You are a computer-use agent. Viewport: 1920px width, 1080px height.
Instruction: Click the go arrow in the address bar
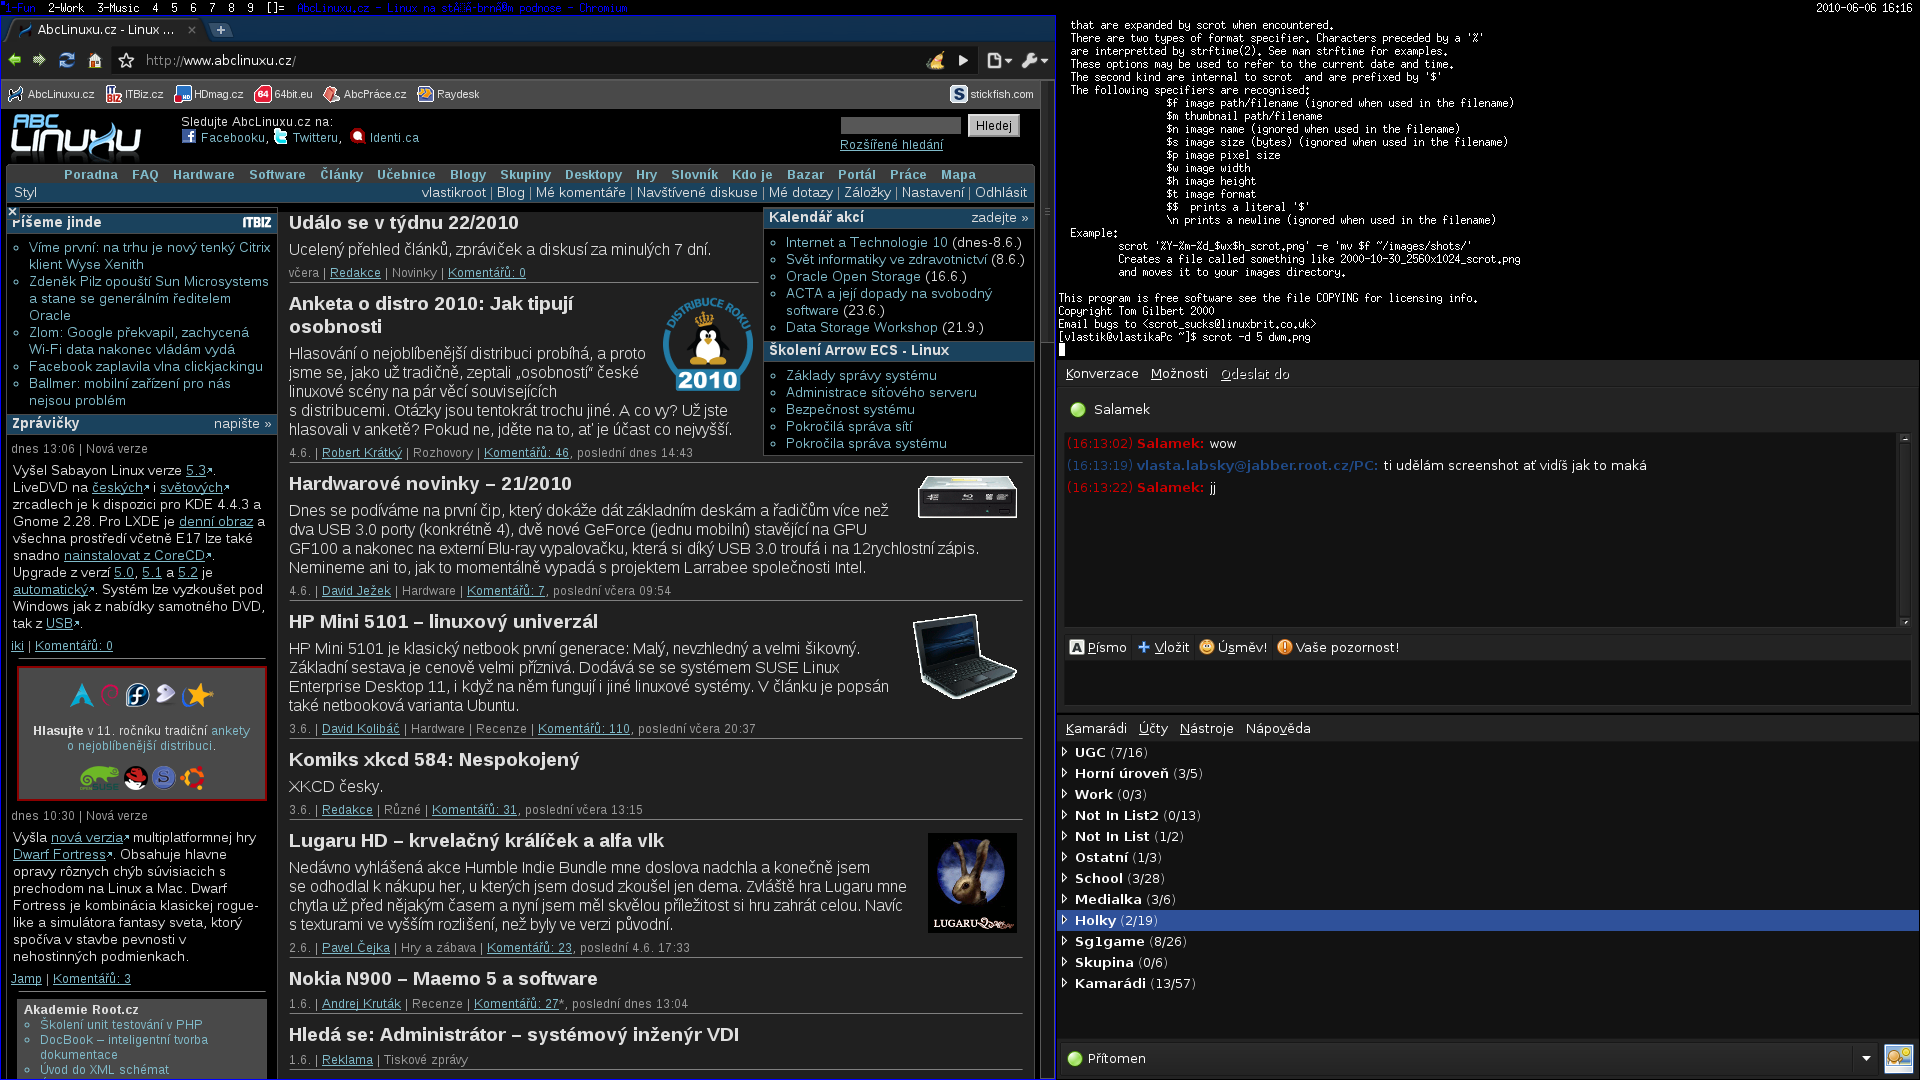(963, 60)
